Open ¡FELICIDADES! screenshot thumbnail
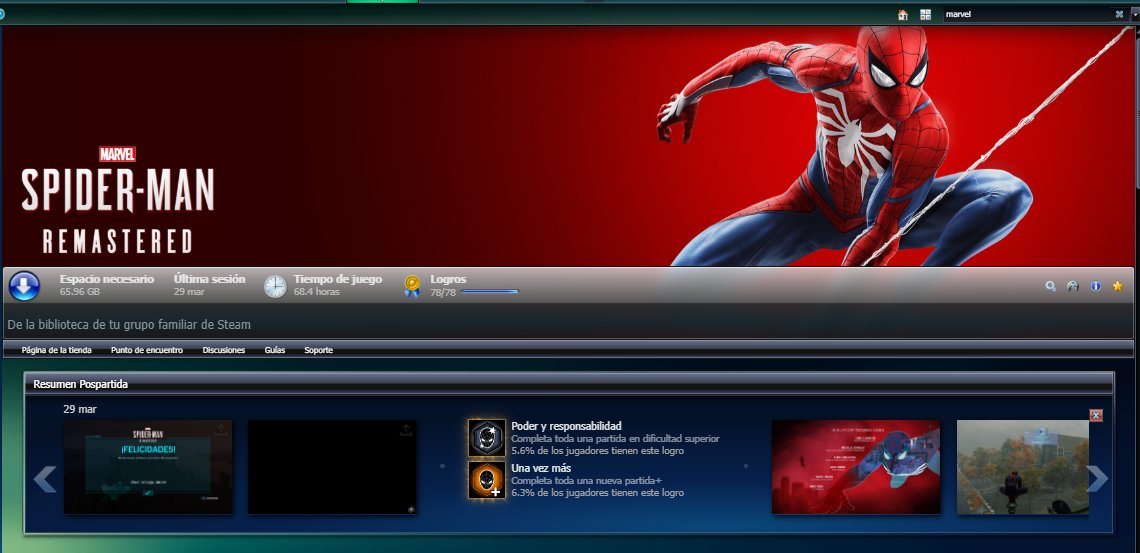The image size is (1140, 553). point(148,467)
